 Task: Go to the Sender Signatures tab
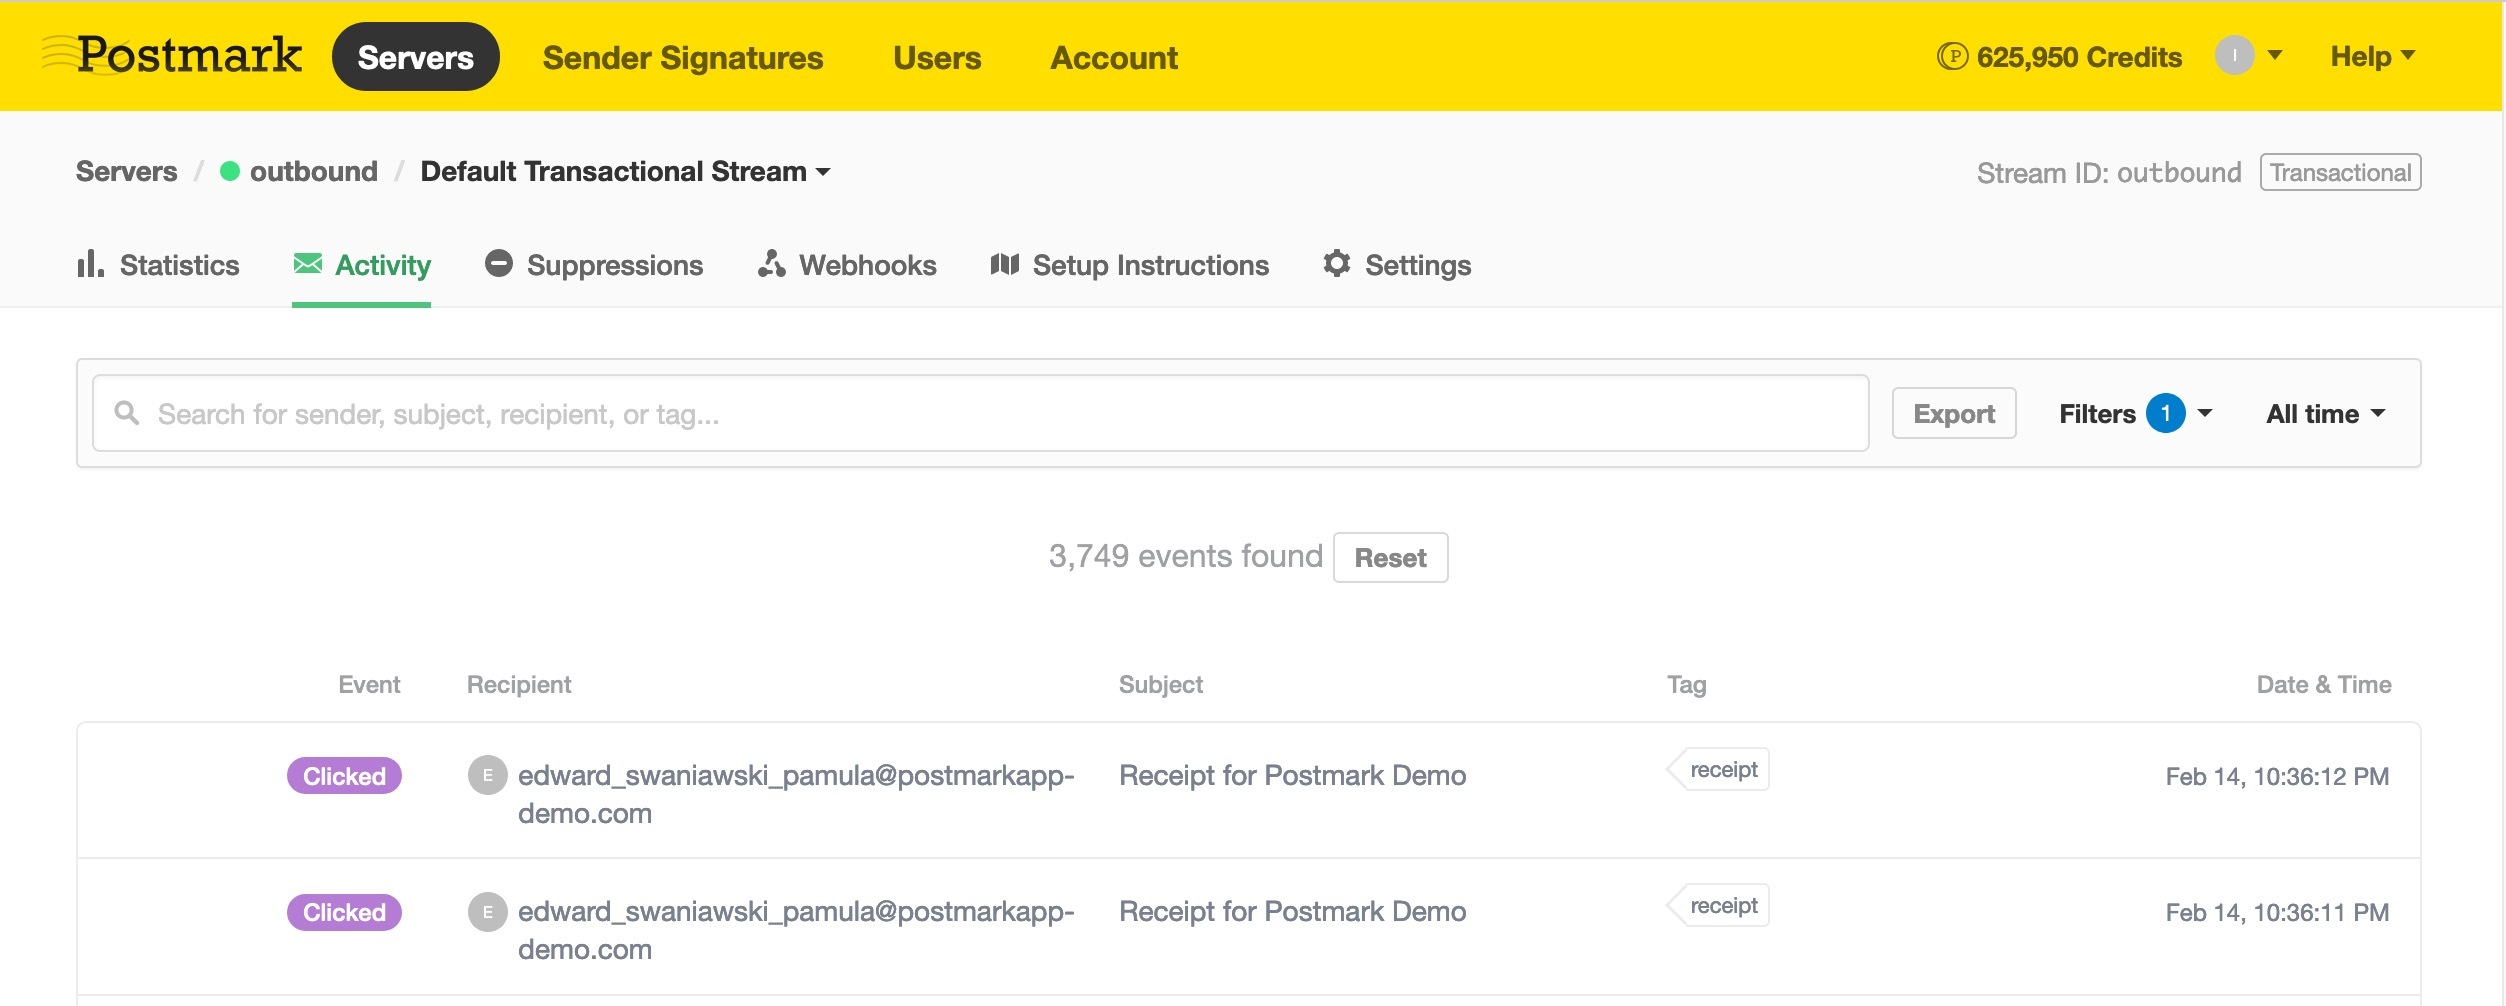click(682, 58)
